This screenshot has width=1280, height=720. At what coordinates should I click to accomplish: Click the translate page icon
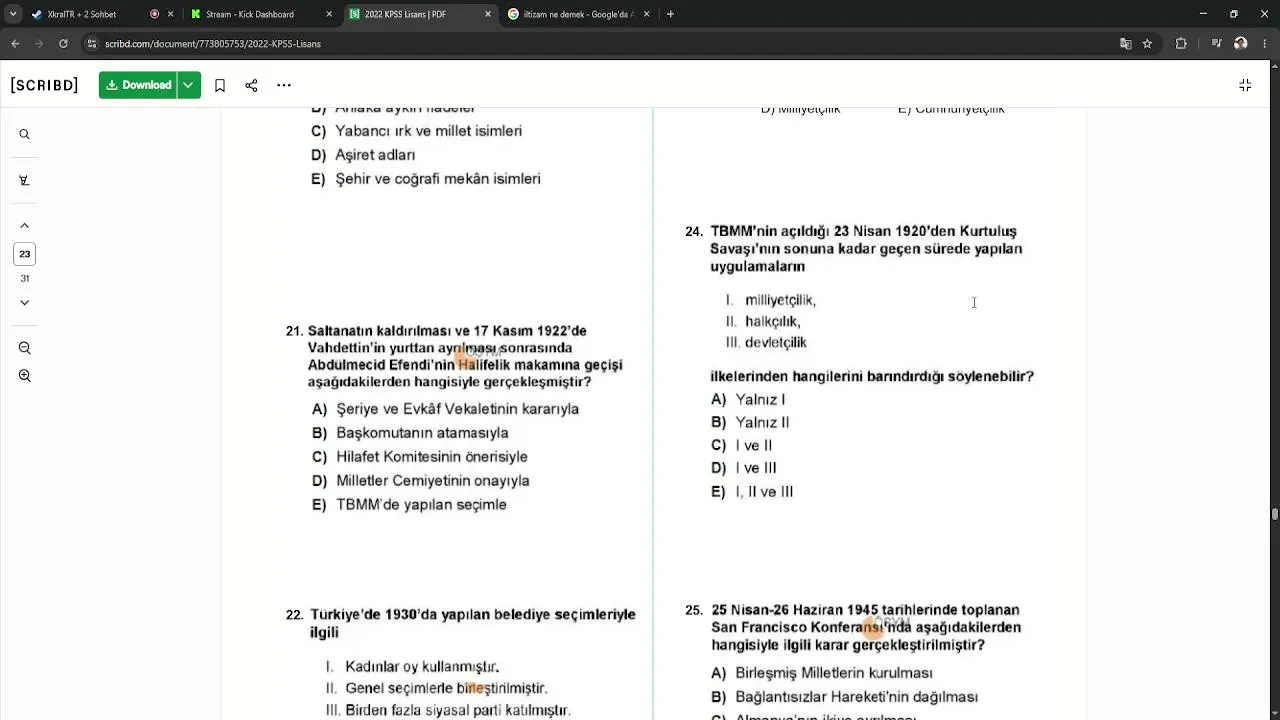[x=1126, y=44]
